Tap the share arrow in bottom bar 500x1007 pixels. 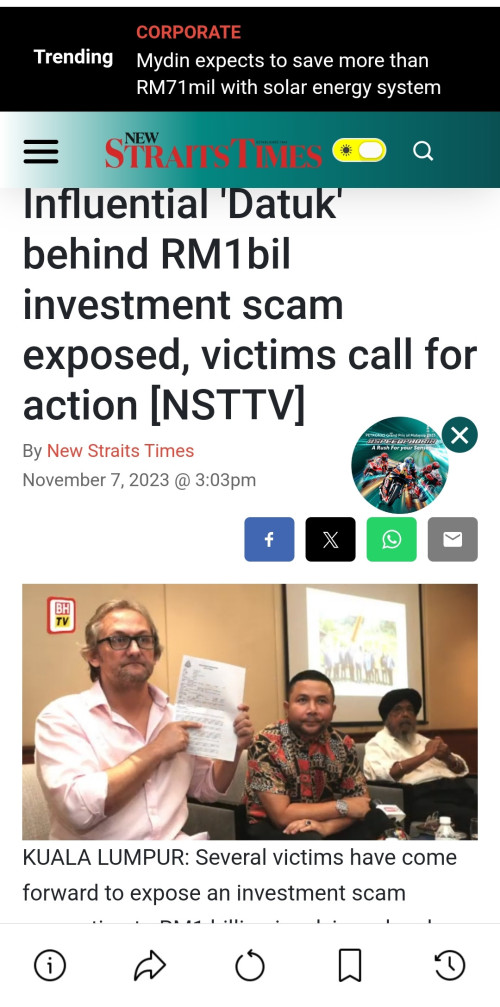click(x=150, y=965)
